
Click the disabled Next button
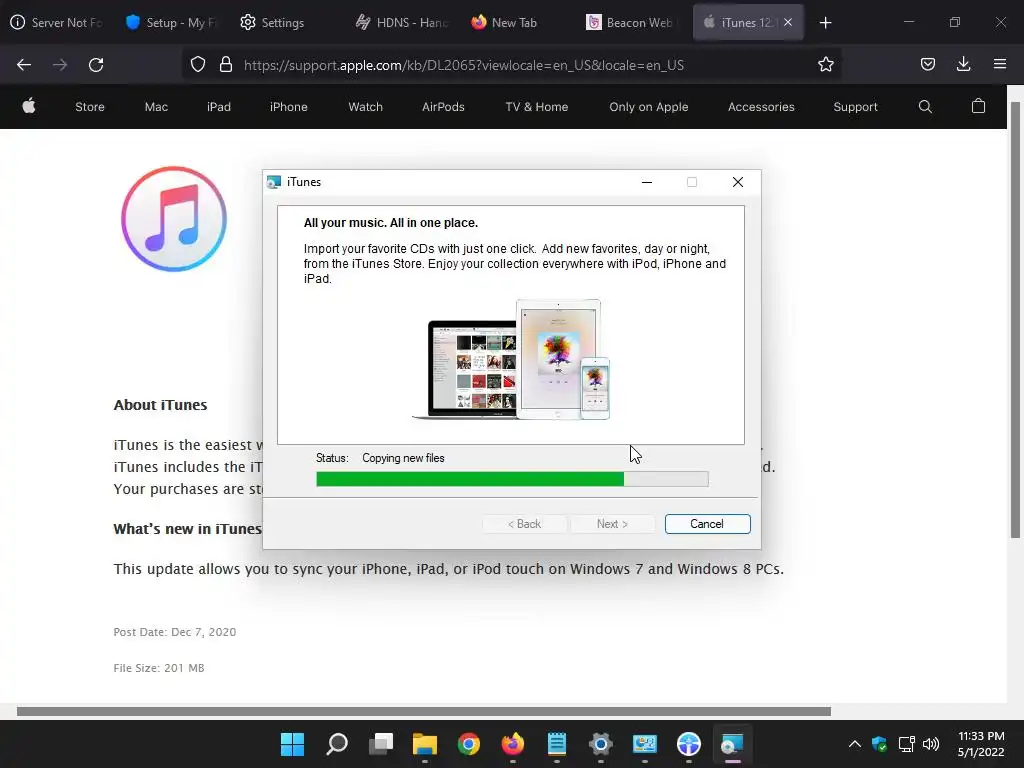613,524
